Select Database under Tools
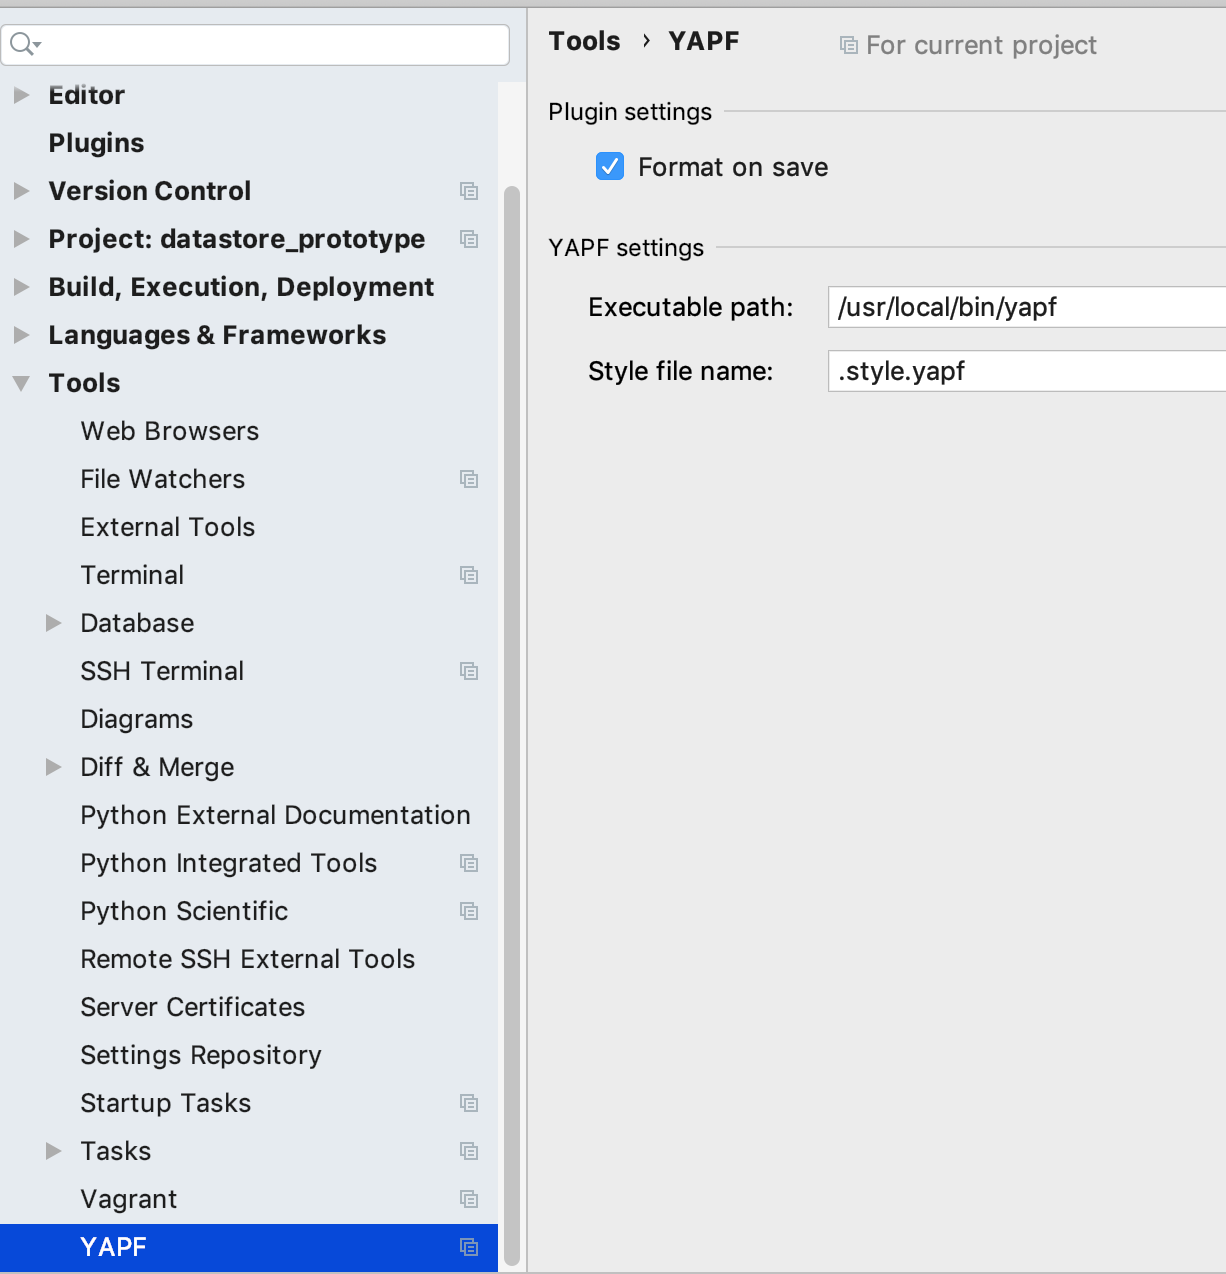Viewport: 1226px width, 1274px height. [138, 623]
